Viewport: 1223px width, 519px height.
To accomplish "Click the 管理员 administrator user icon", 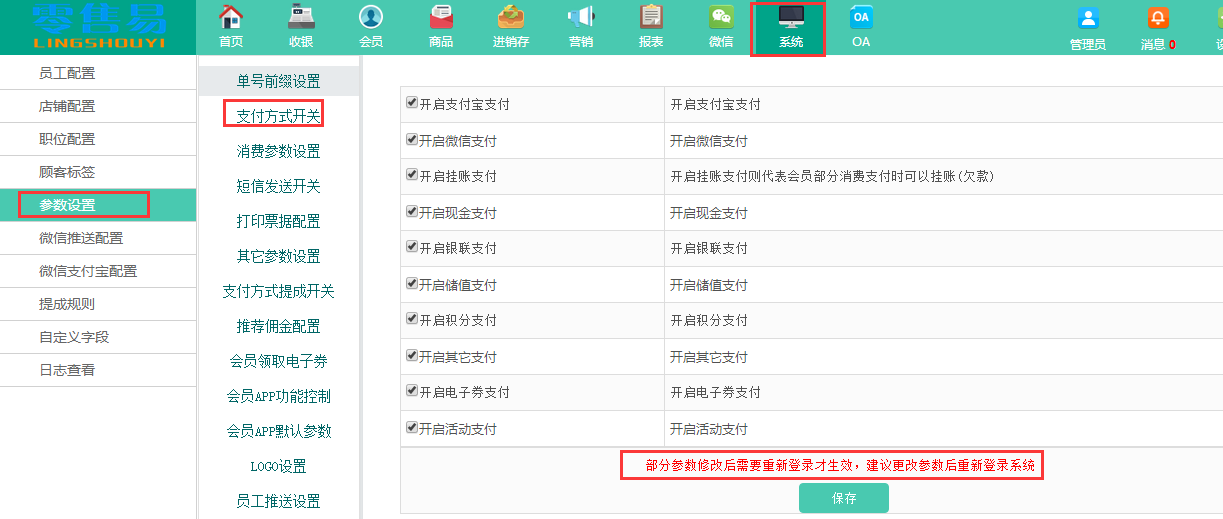I will tap(1088, 19).
